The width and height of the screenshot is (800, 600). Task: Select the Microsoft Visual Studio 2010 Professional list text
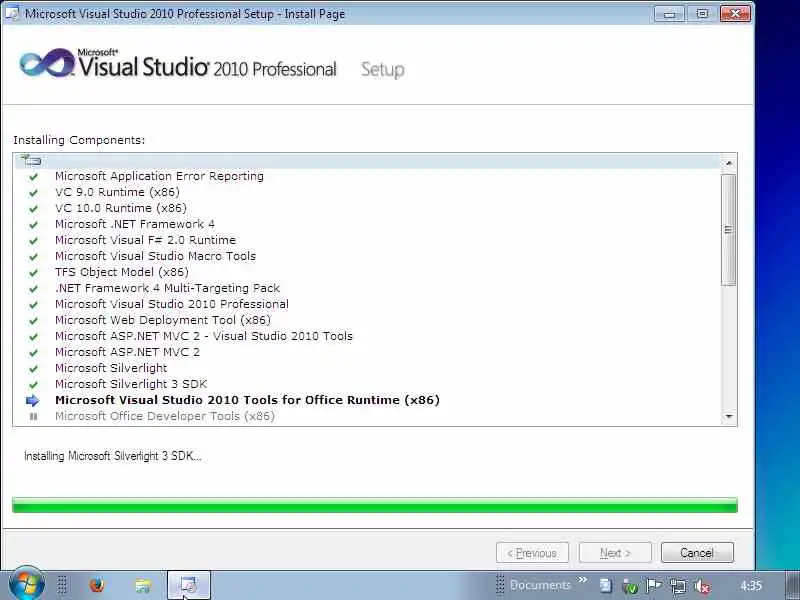point(172,304)
